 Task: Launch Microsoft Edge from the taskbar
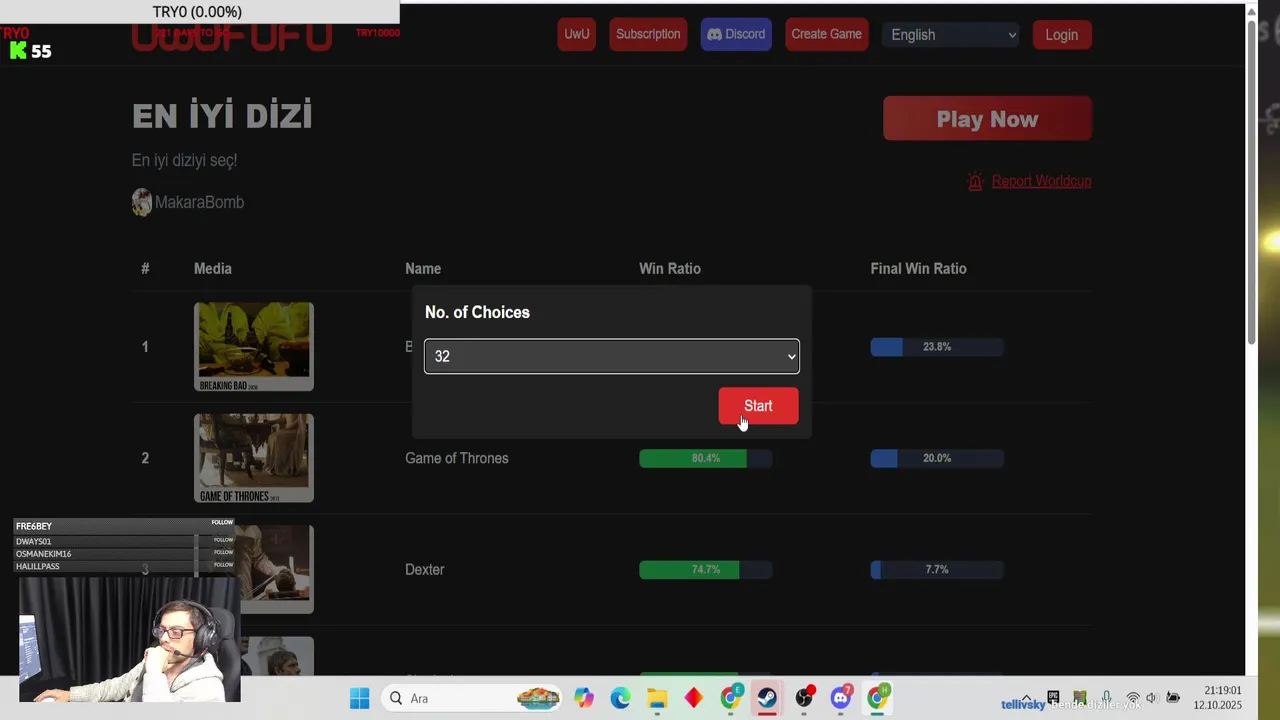(620, 698)
